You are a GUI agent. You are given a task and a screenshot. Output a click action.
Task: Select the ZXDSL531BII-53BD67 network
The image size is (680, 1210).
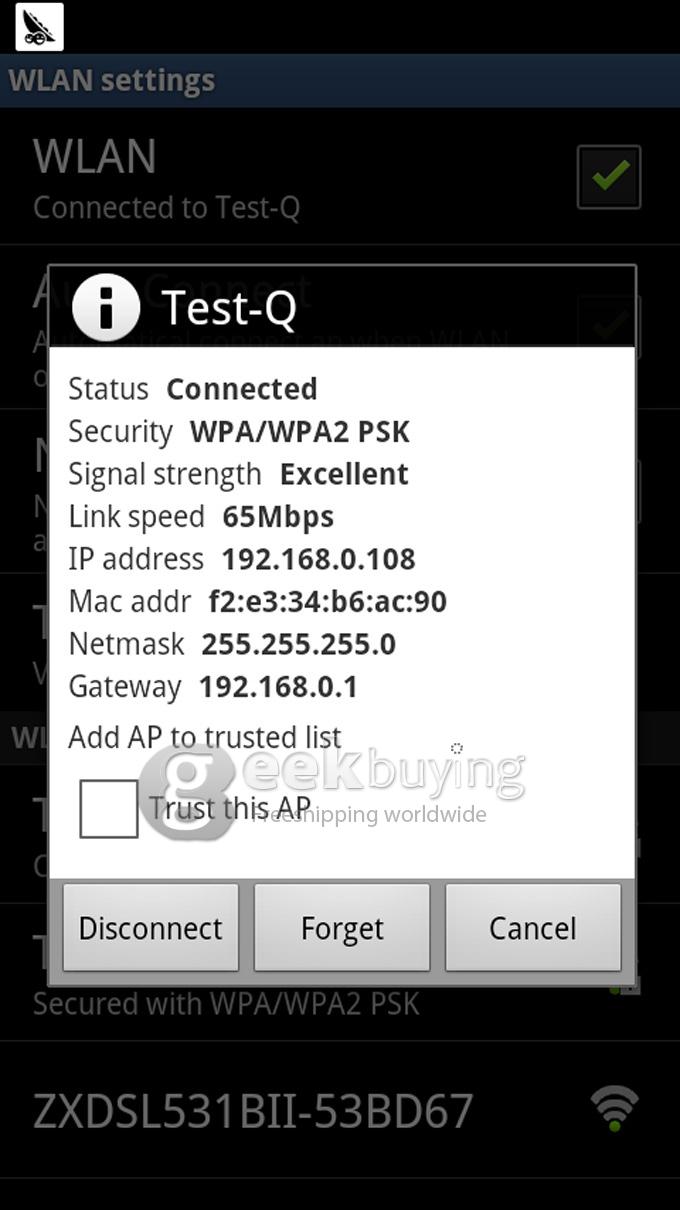click(x=340, y=1110)
